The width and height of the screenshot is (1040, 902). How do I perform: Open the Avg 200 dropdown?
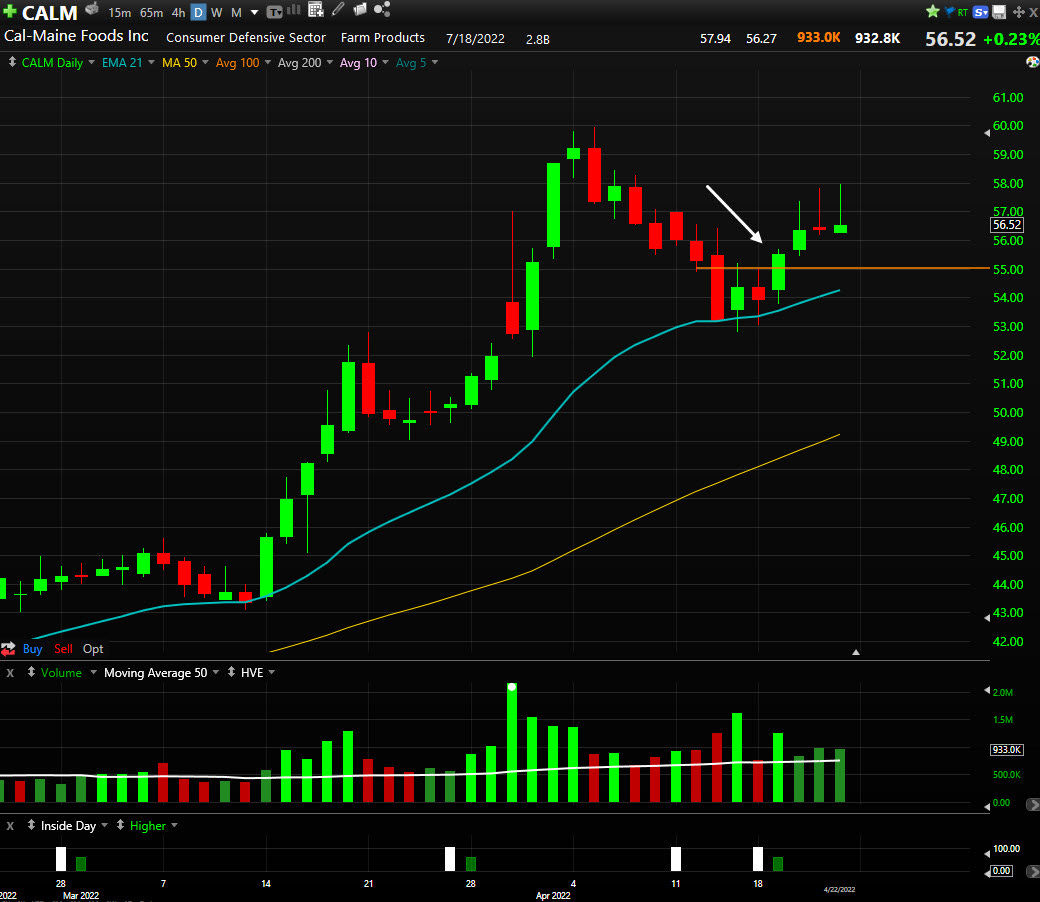(x=329, y=62)
